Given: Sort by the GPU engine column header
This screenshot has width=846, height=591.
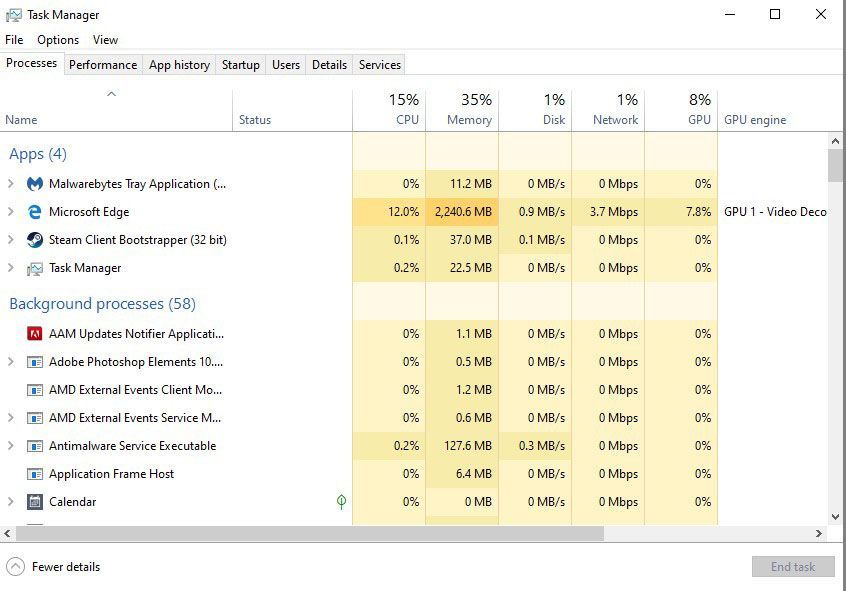Looking at the screenshot, I should point(773,110).
